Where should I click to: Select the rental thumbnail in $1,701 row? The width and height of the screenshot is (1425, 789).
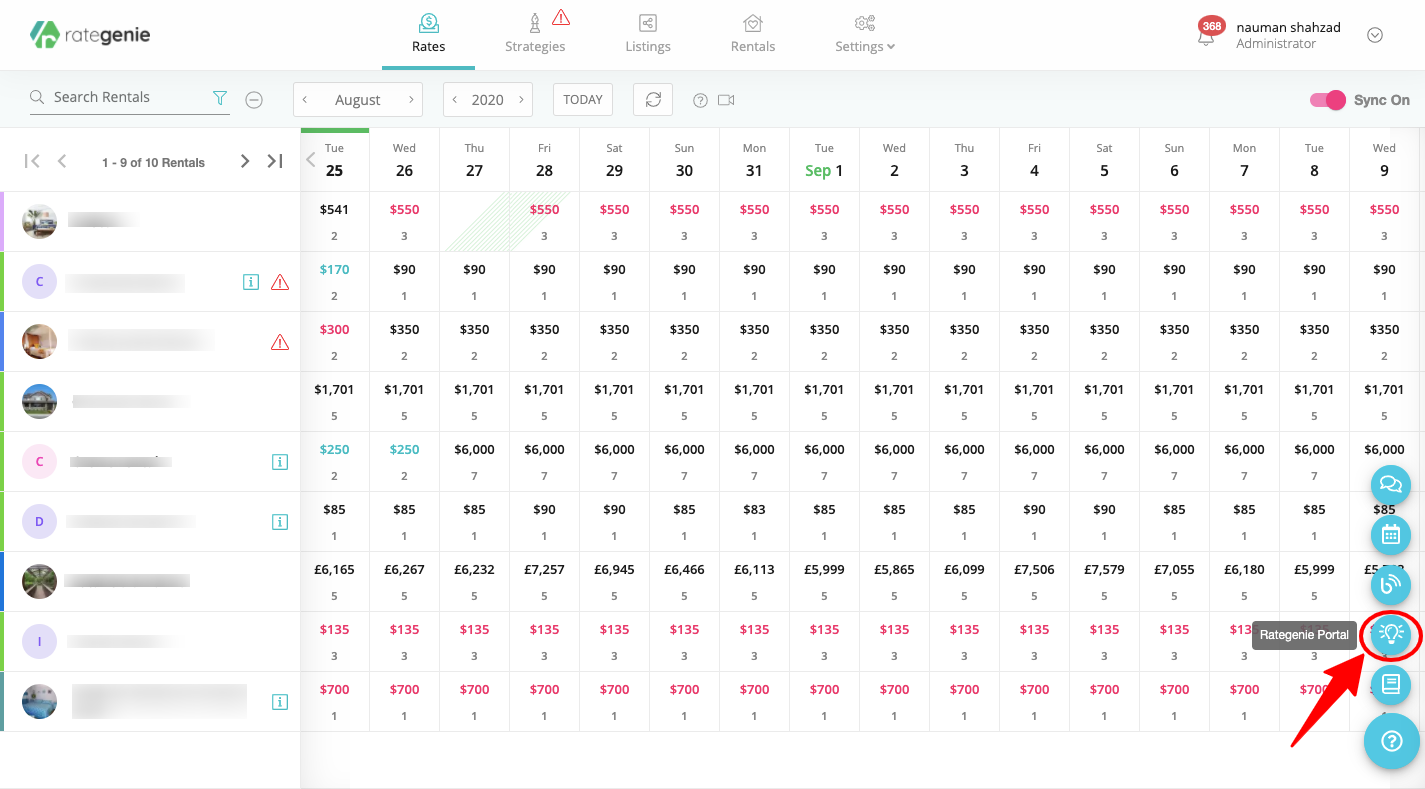click(39, 401)
